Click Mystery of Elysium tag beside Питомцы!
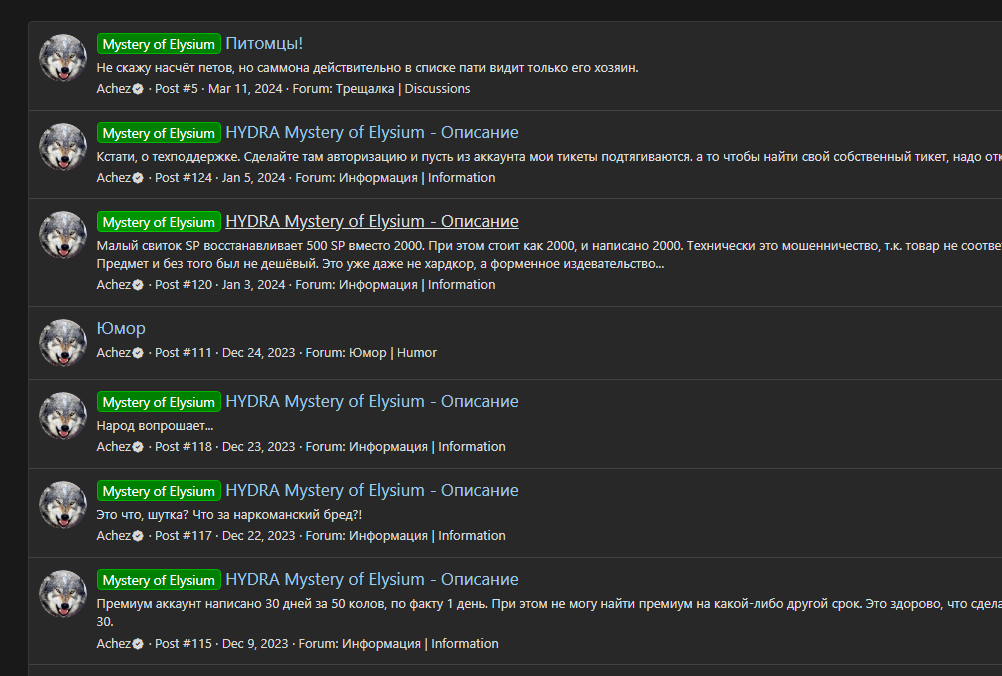The image size is (1002, 676). coord(158,45)
